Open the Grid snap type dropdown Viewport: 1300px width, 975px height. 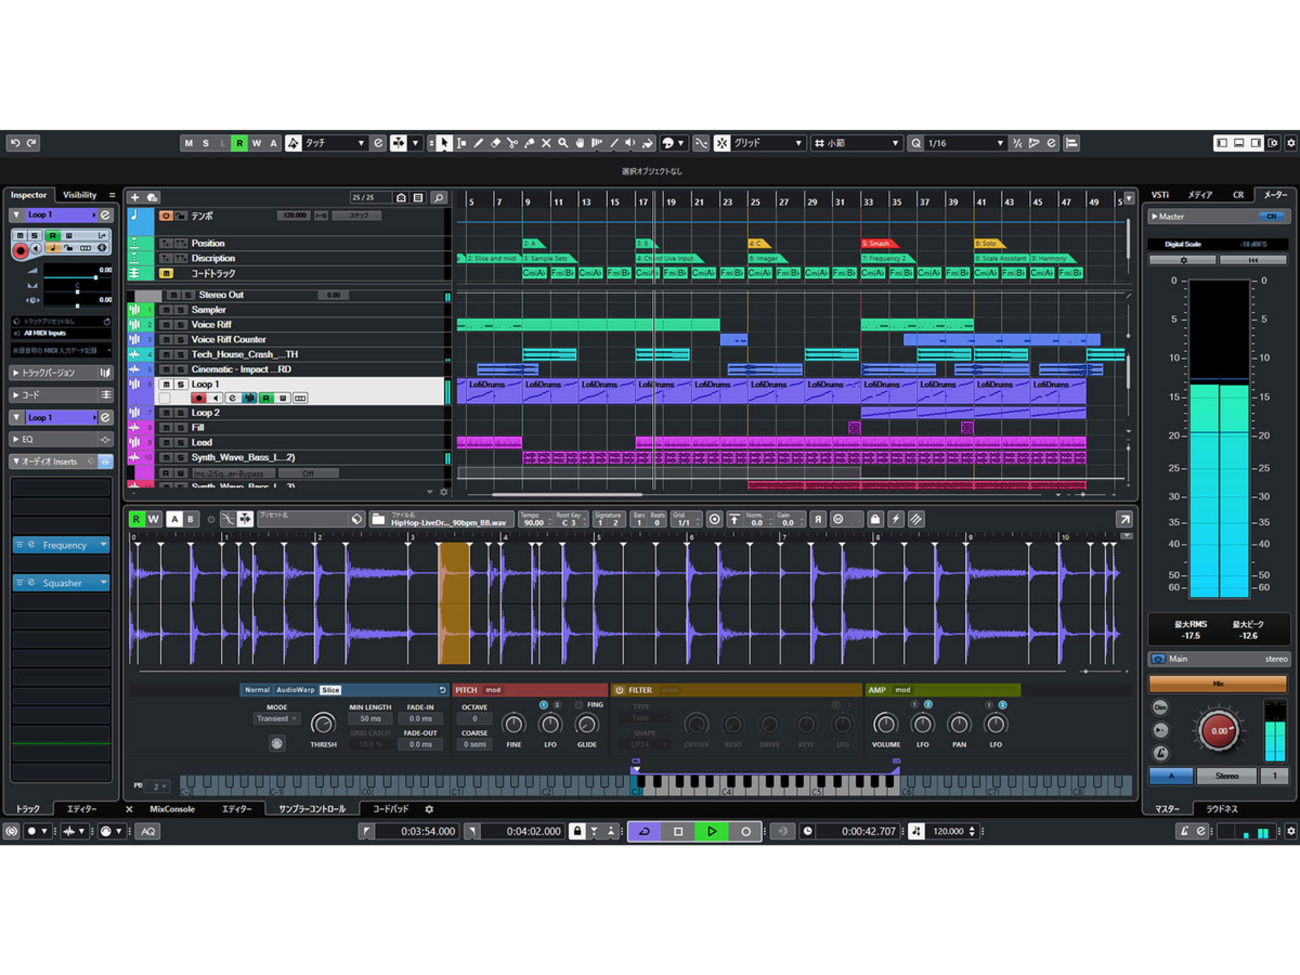point(767,143)
